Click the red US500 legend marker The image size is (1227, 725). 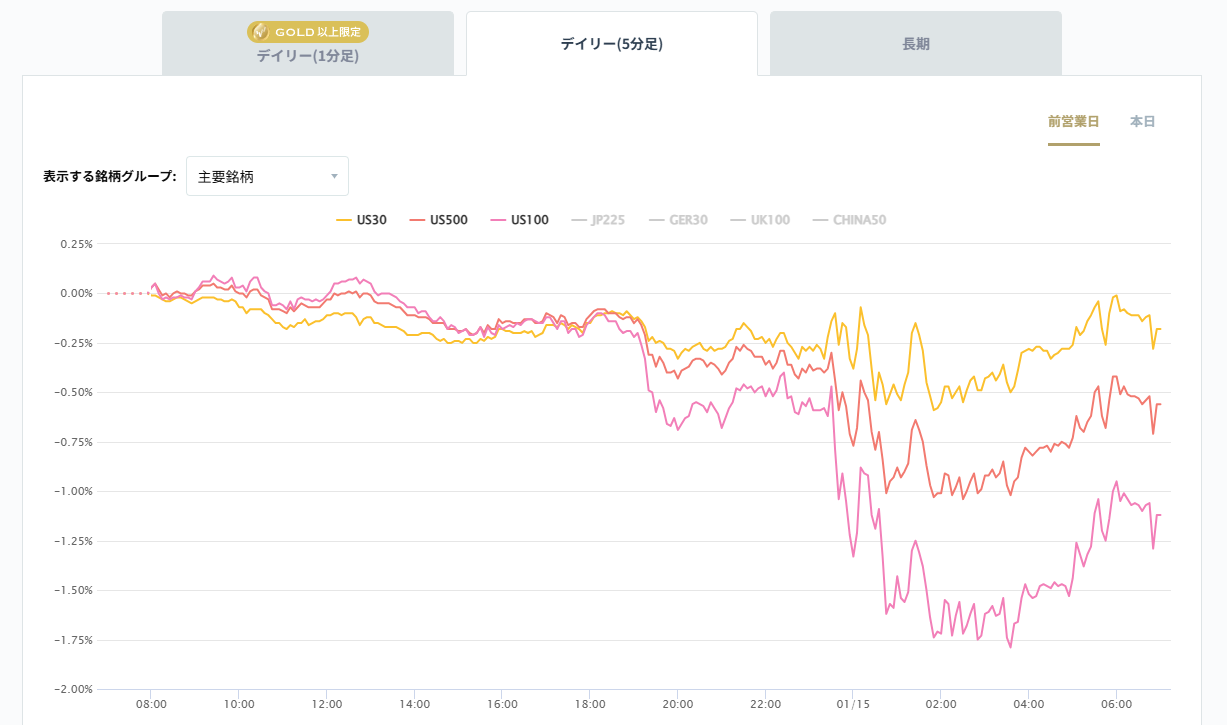[418, 219]
